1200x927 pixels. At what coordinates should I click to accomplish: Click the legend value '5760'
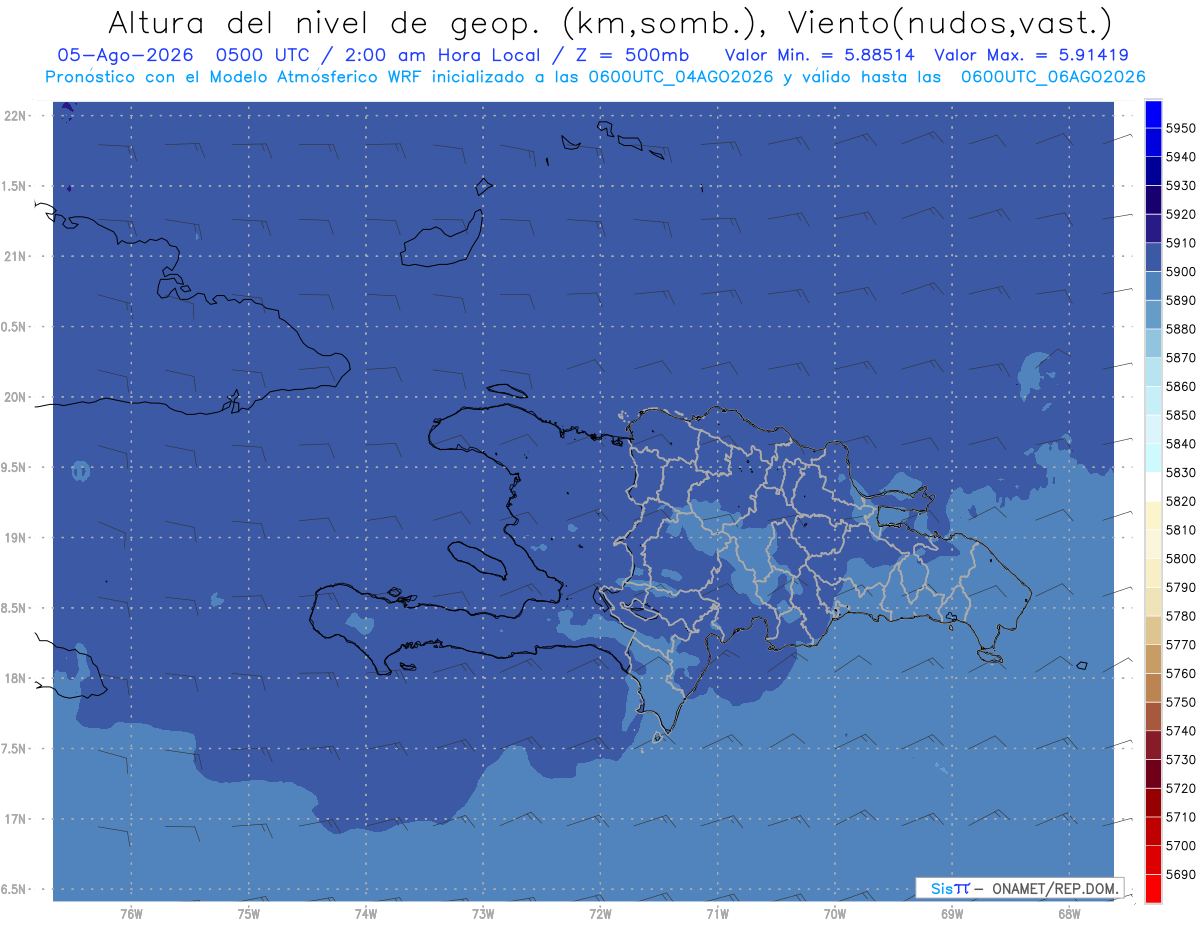pyautogui.click(x=1181, y=673)
